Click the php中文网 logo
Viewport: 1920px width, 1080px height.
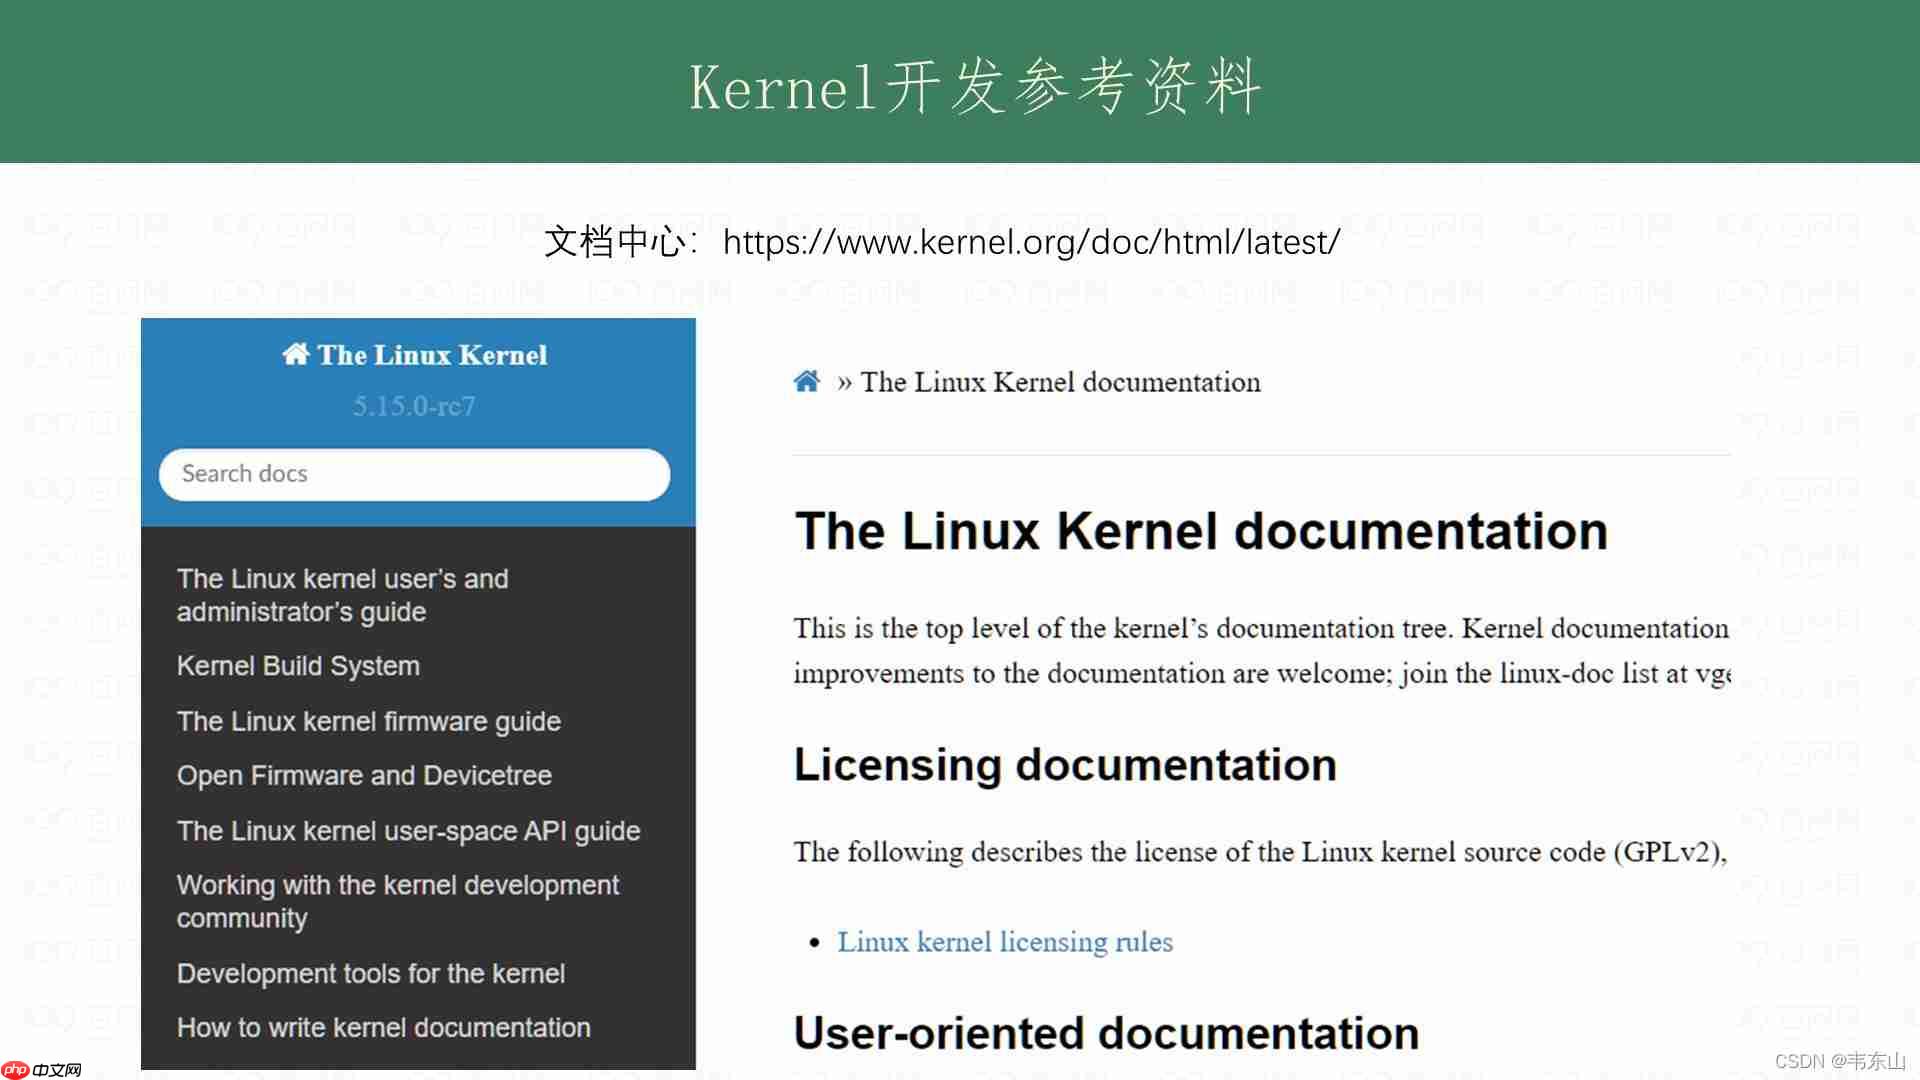point(41,1069)
